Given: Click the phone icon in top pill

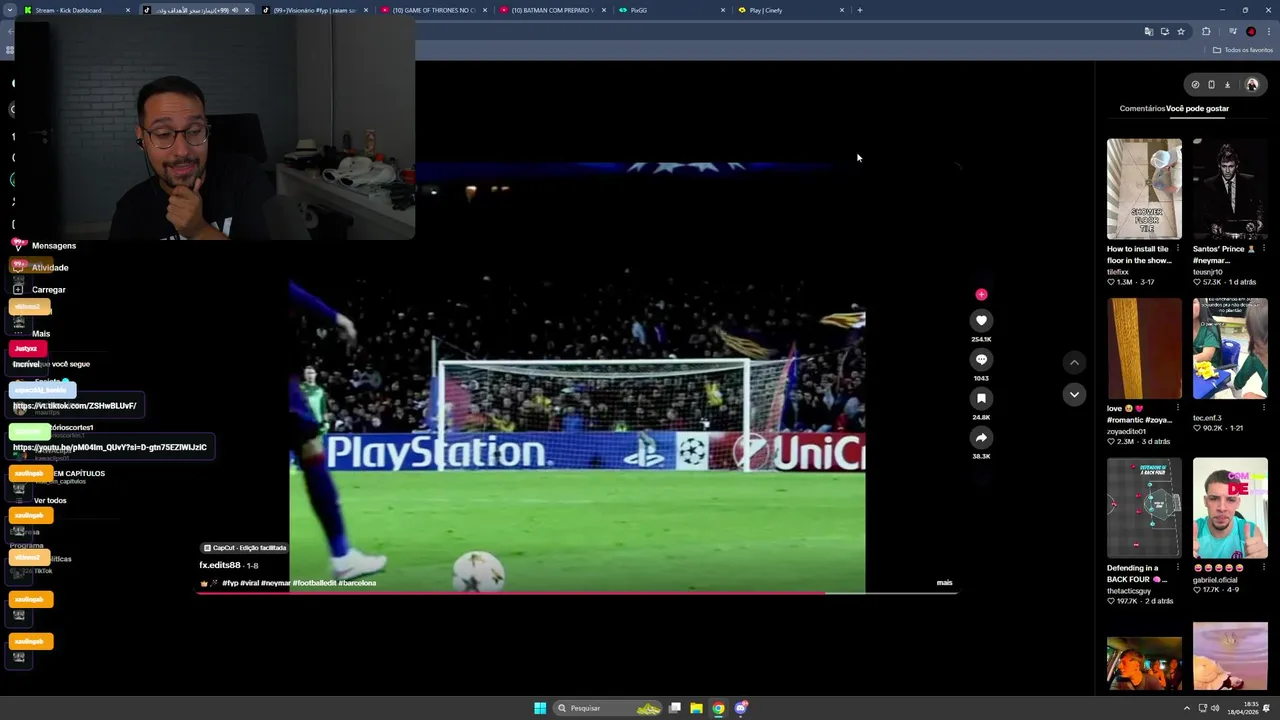Looking at the screenshot, I should point(1211,85).
